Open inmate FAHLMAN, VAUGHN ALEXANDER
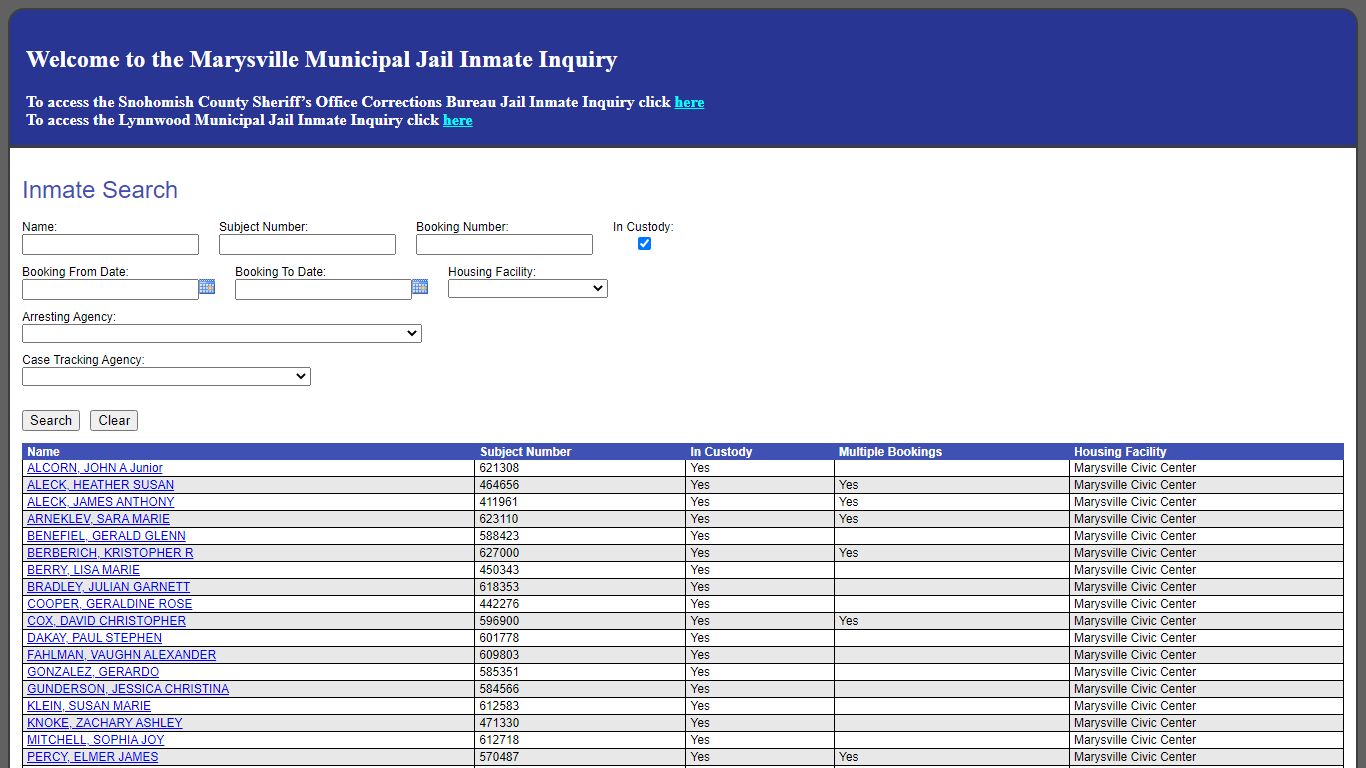Viewport: 1366px width, 768px height. click(121, 655)
